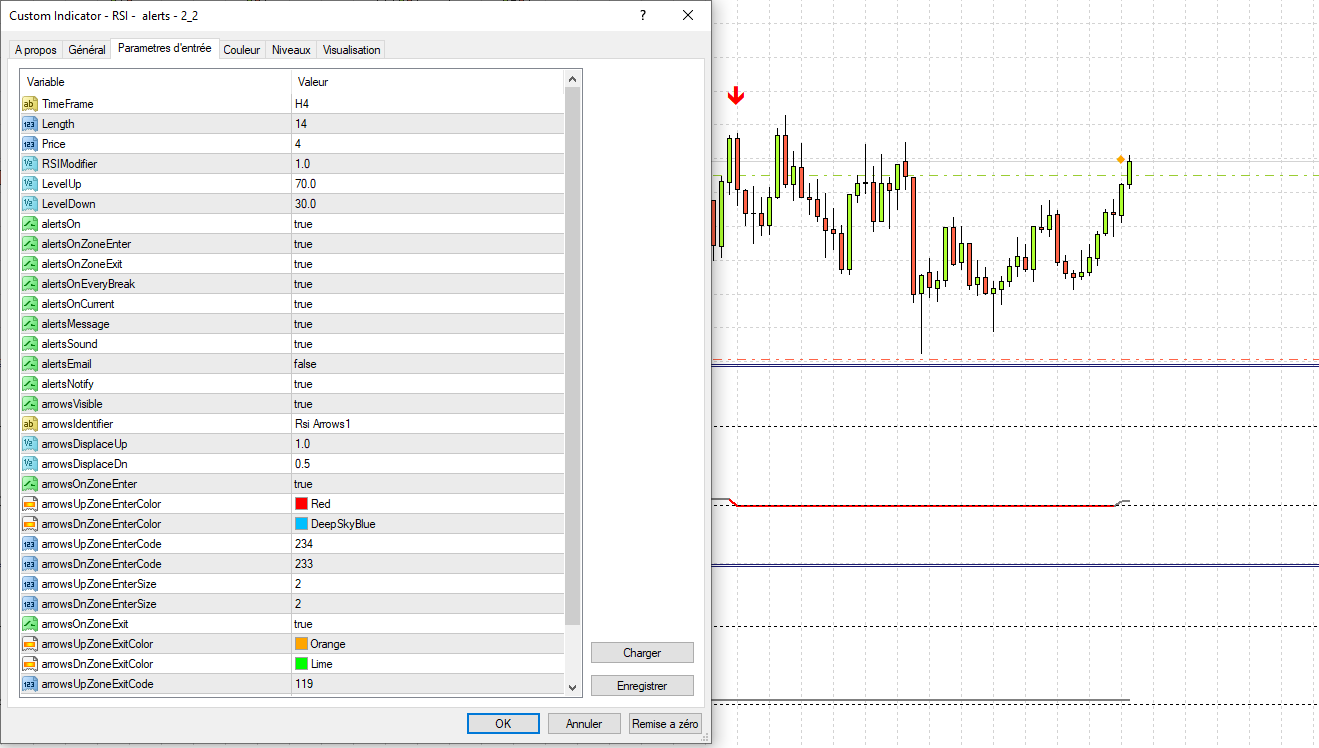This screenshot has width=1319, height=748.
Task: Click the red down arrow on chart
Action: 736,95
